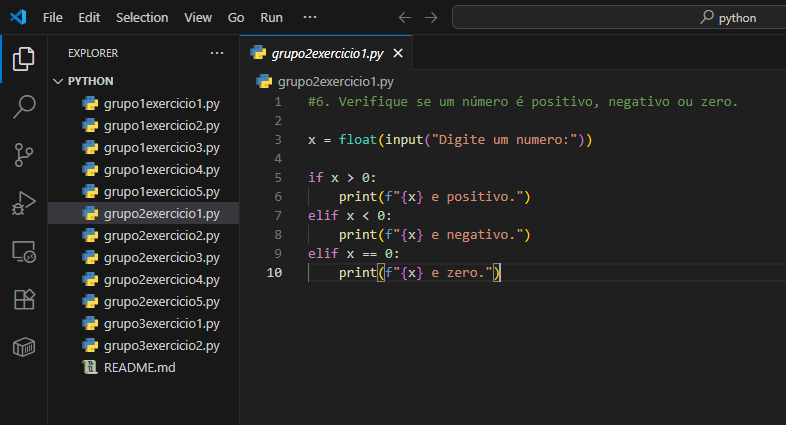Open the Remote Explorer view icon

pyautogui.click(x=24, y=251)
